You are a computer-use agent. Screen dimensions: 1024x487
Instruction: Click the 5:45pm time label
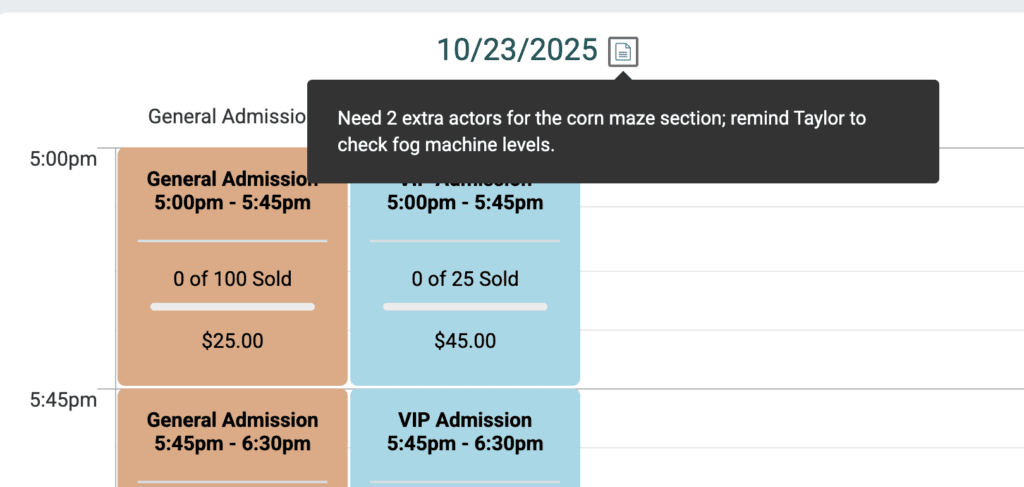pyautogui.click(x=63, y=400)
